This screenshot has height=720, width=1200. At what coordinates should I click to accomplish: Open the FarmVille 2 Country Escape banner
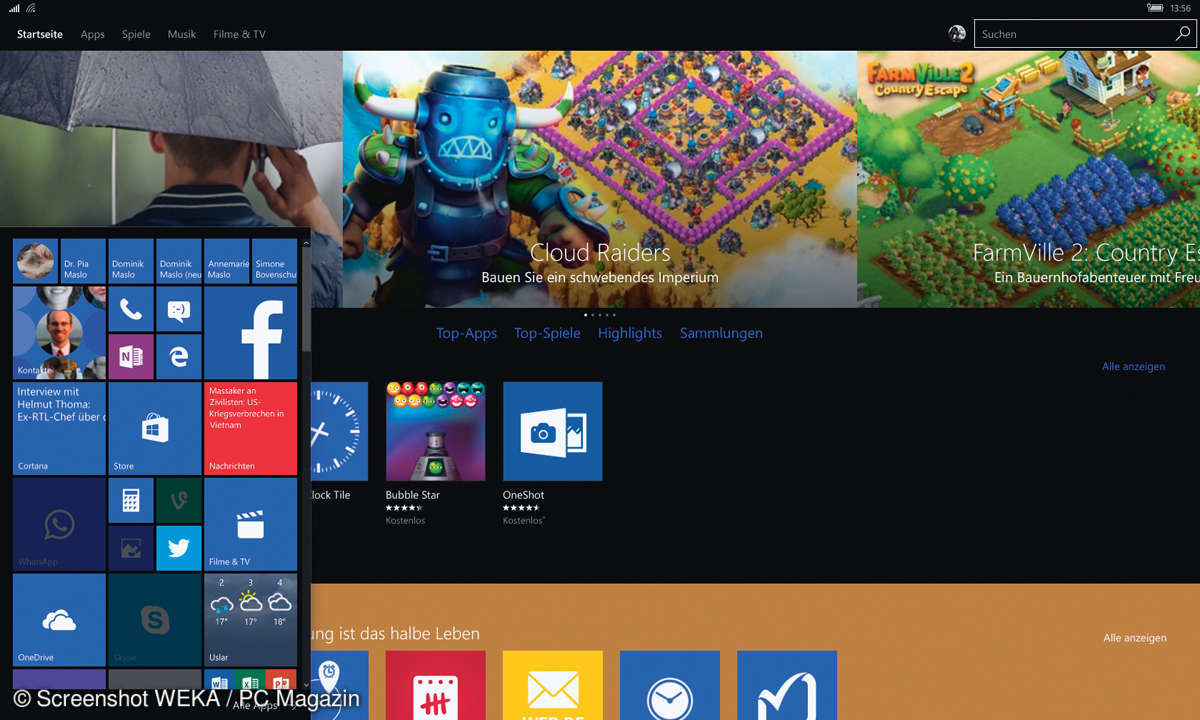pyautogui.click(x=1029, y=180)
